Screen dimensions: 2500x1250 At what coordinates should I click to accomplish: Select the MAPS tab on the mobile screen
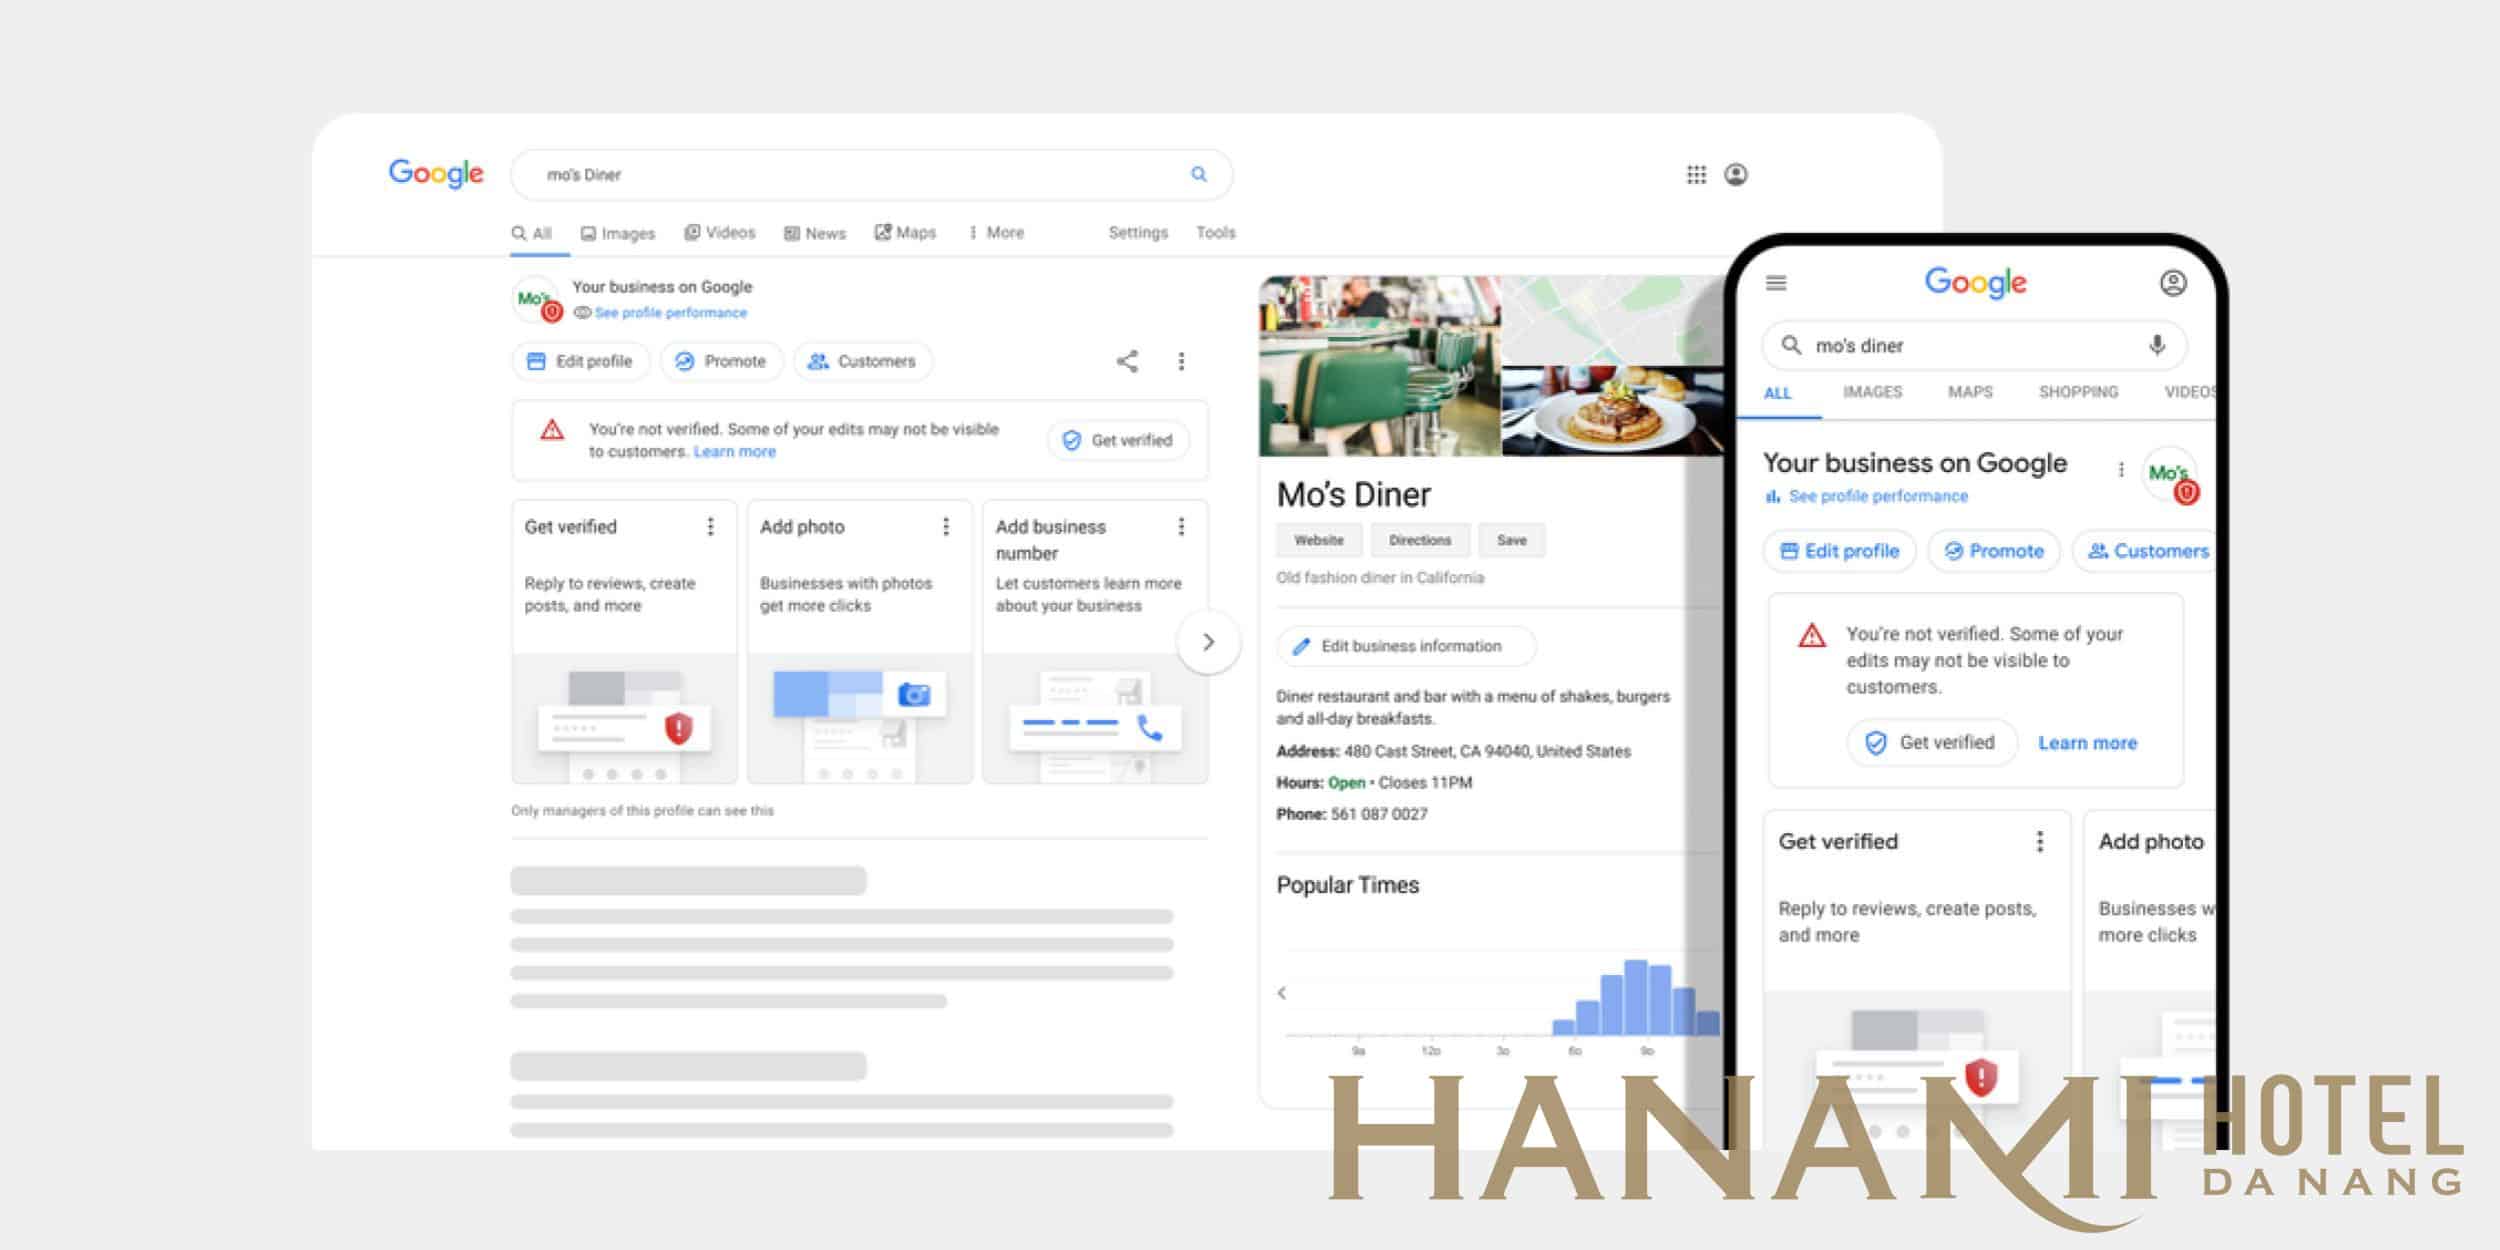tap(1970, 392)
